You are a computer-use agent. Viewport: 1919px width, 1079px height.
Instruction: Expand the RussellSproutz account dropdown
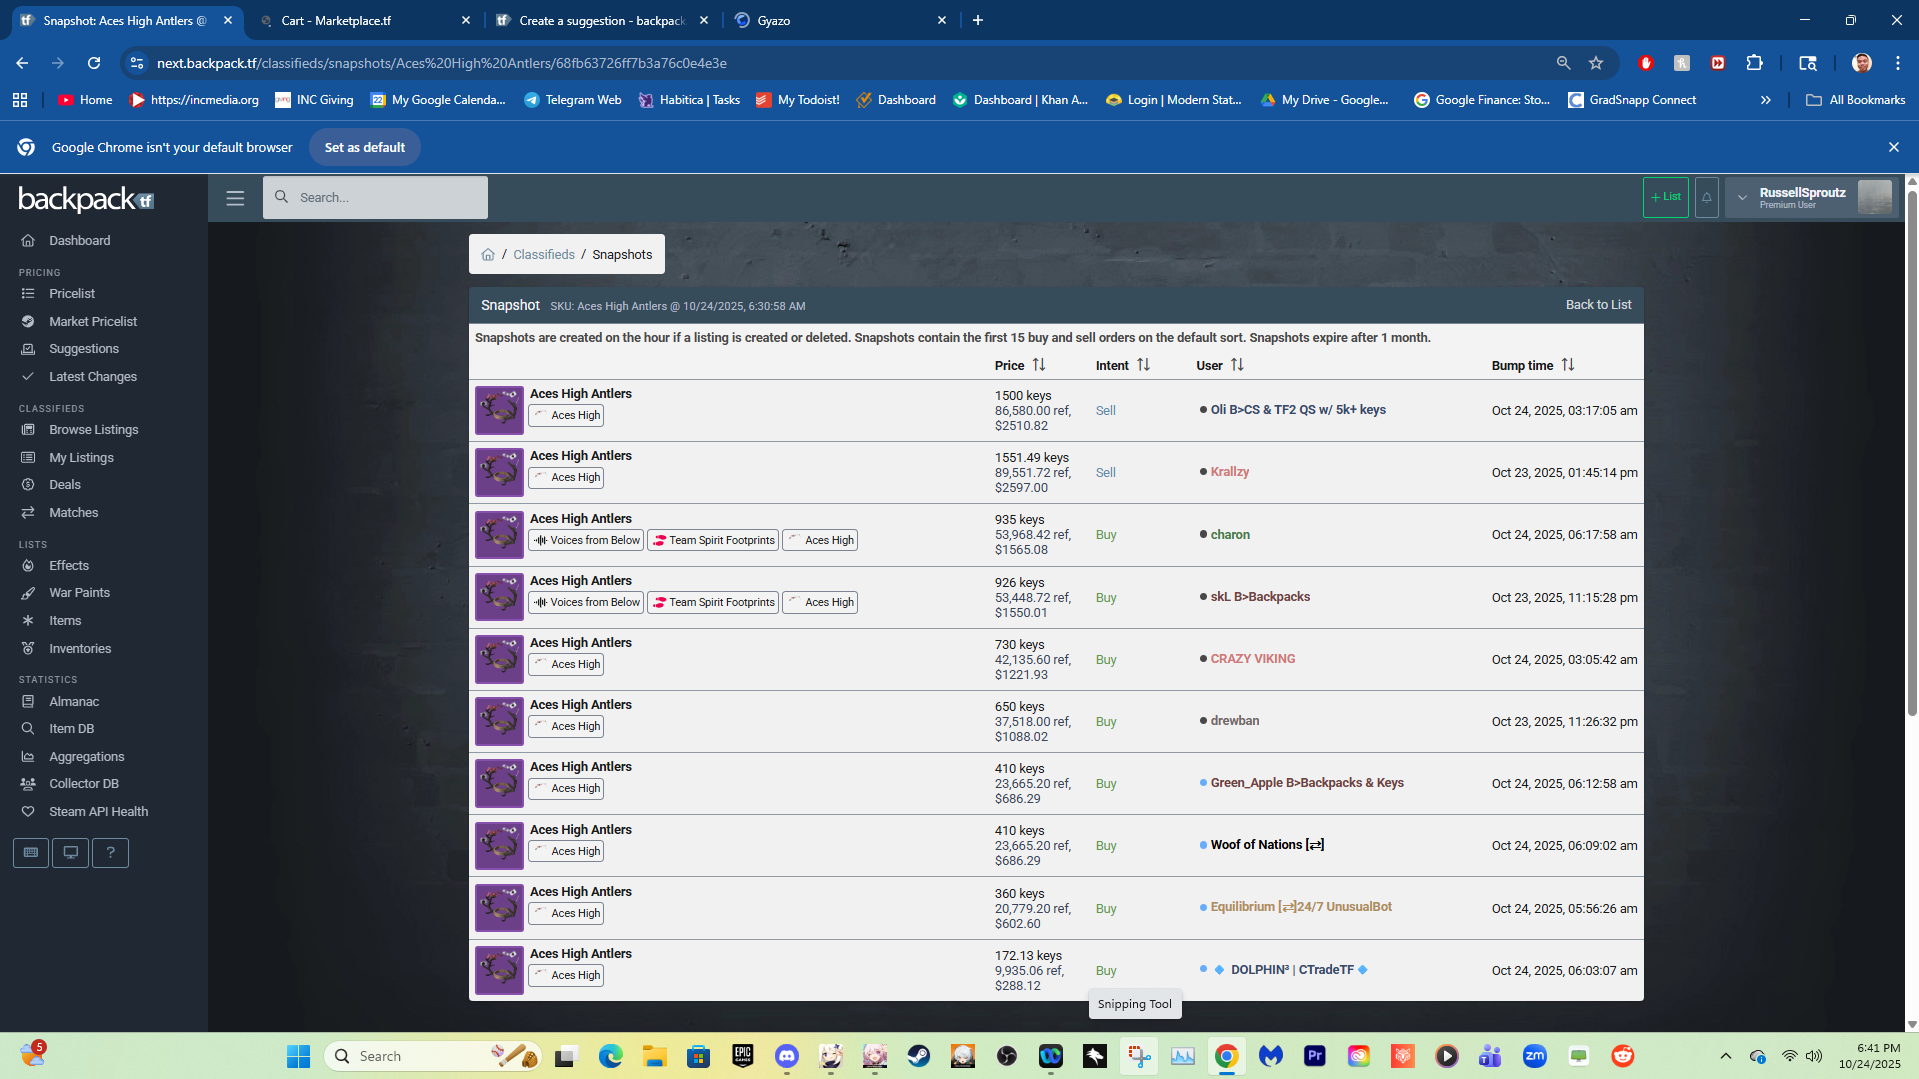tap(1812, 198)
